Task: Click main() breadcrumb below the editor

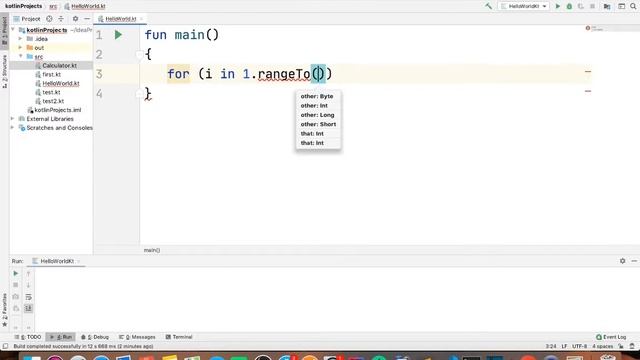Action: click(152, 250)
